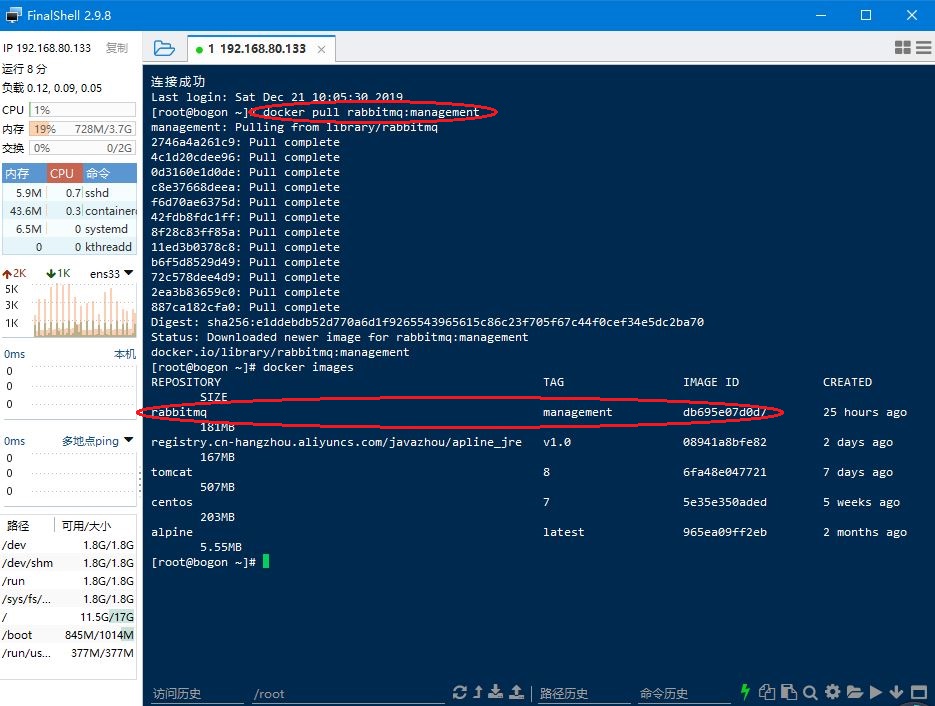Image resolution: width=935 pixels, height=706 pixels.
Task: Click the network traffic graph
Action: click(x=84, y=310)
